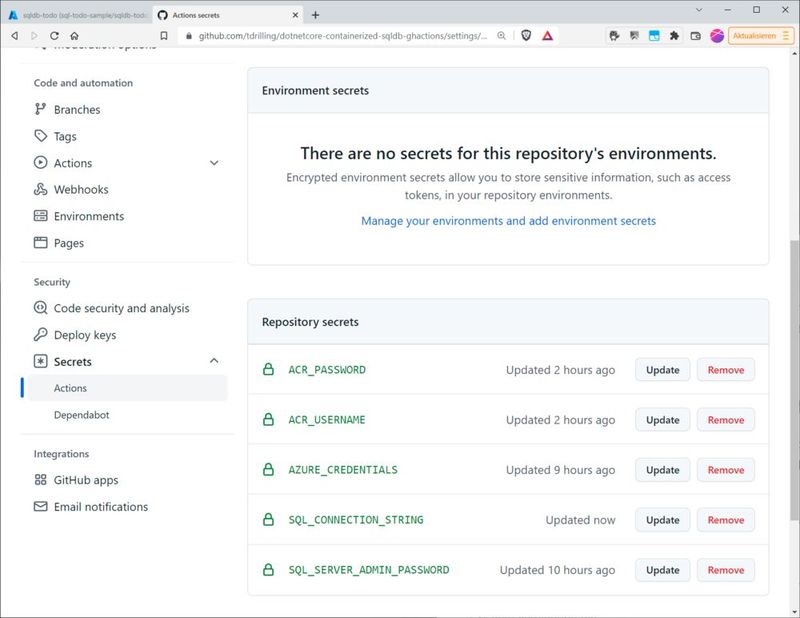Expand the Actions section chevron
This screenshot has width=800, height=618.
tap(214, 163)
